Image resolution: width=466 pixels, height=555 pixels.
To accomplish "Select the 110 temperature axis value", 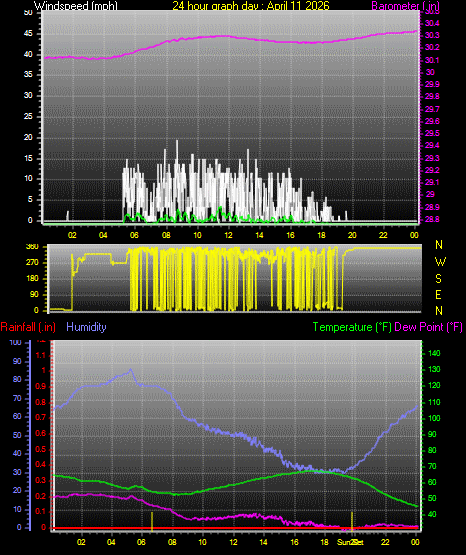I will tap(434, 402).
